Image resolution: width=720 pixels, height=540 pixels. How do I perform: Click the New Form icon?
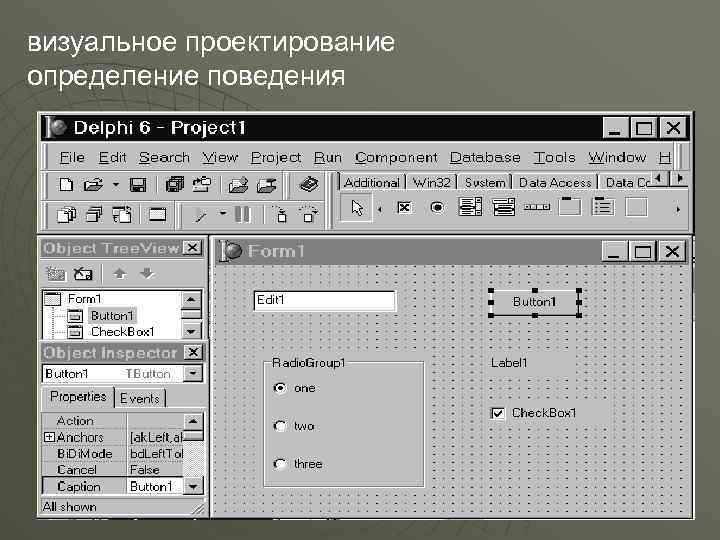coord(158,214)
